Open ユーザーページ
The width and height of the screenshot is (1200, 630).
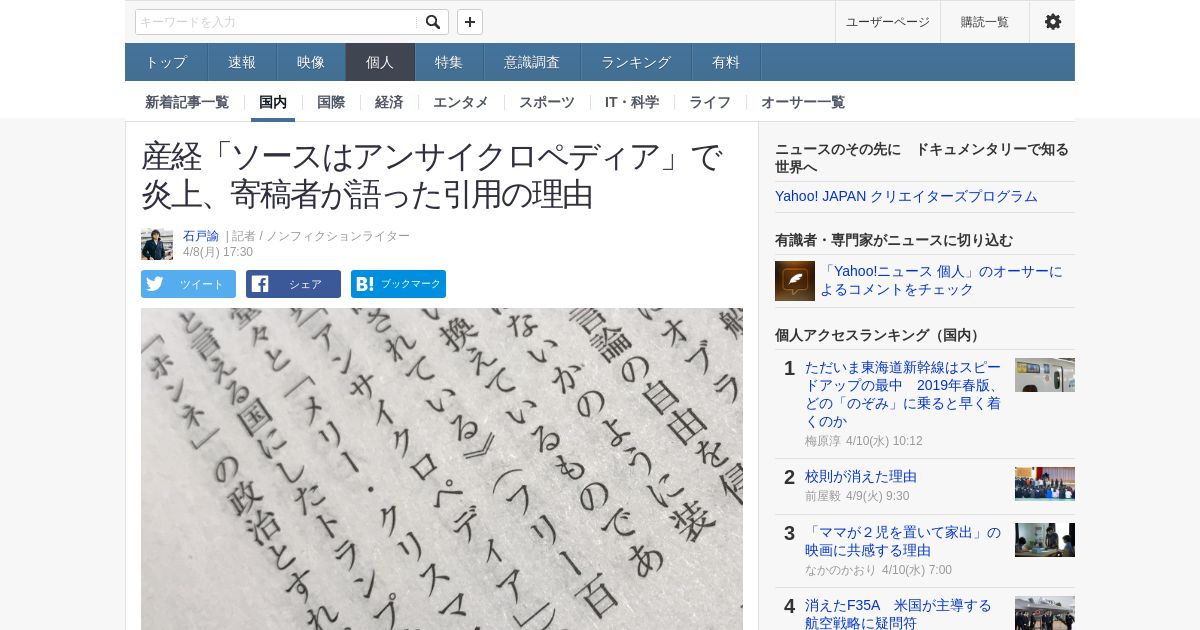coord(887,22)
